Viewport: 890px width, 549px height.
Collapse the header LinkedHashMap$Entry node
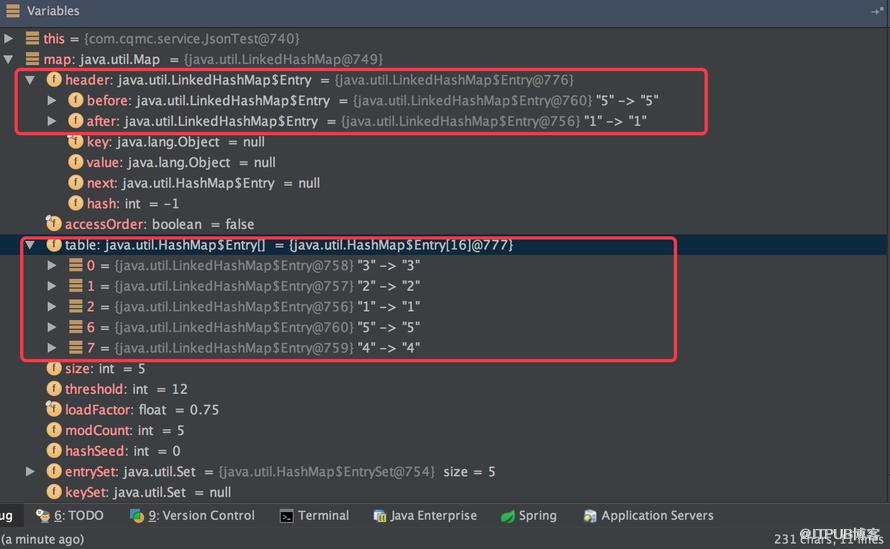pyautogui.click(x=30, y=80)
